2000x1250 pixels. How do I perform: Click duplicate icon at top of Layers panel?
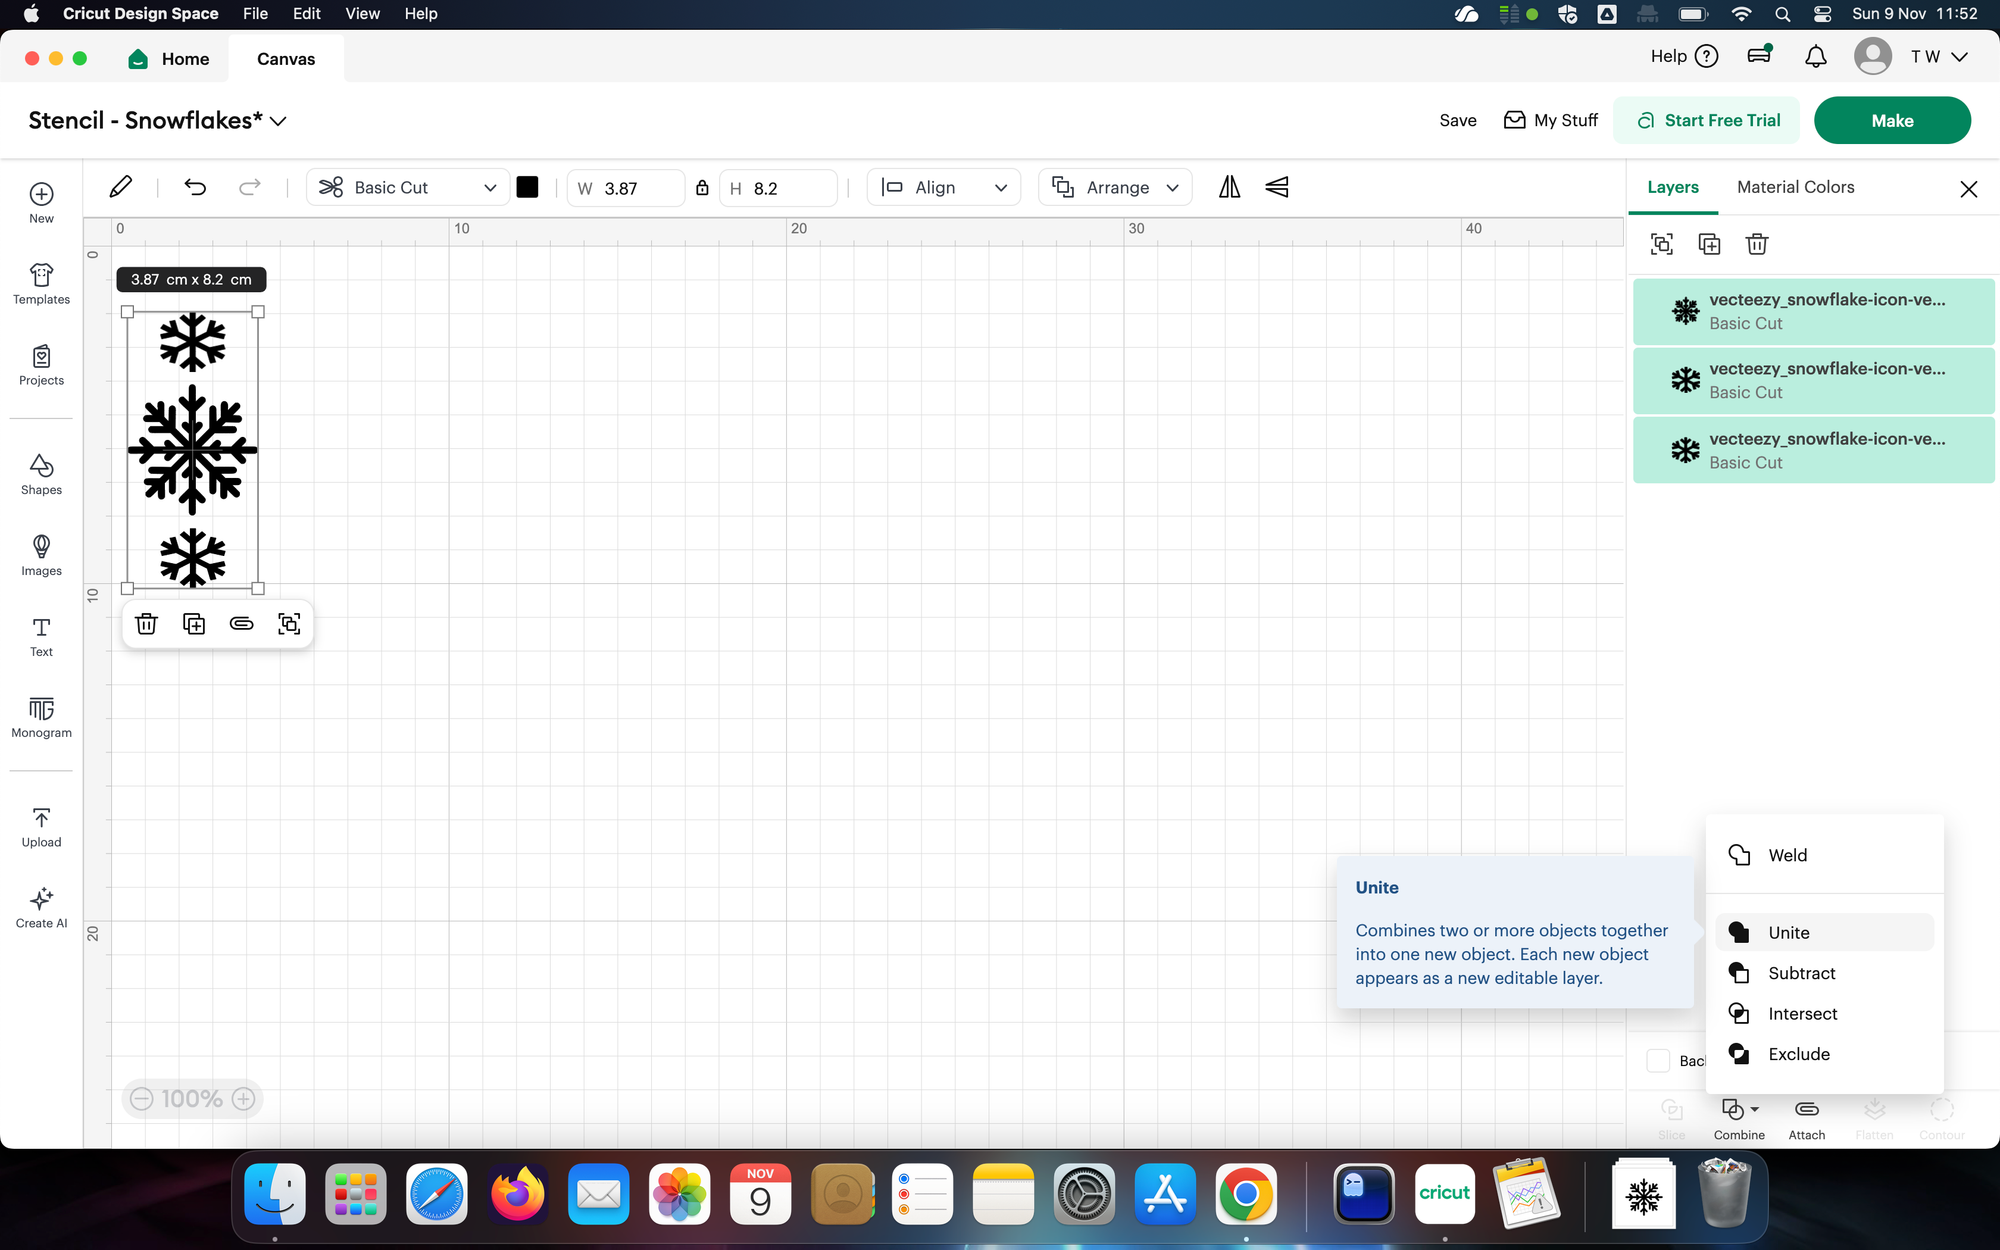tap(1709, 244)
